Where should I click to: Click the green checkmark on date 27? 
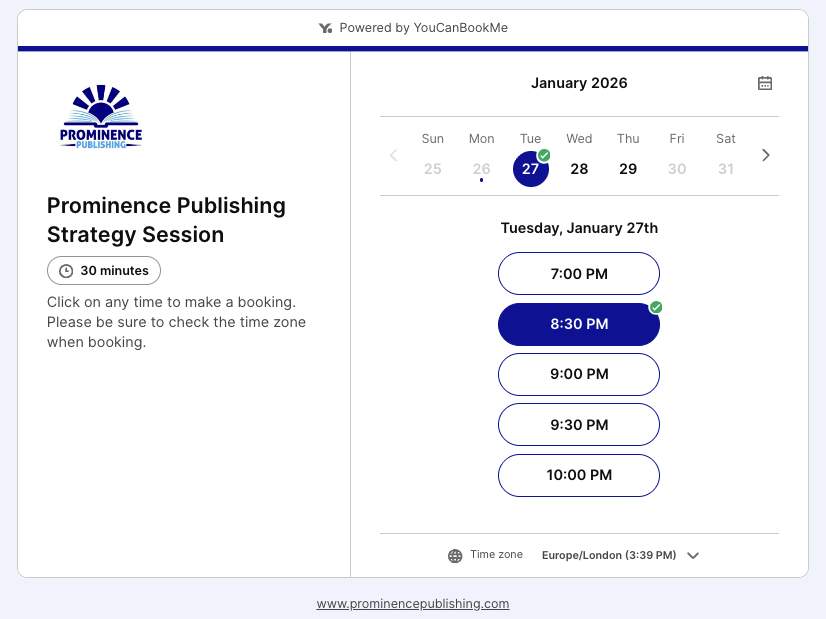pyautogui.click(x=545, y=154)
